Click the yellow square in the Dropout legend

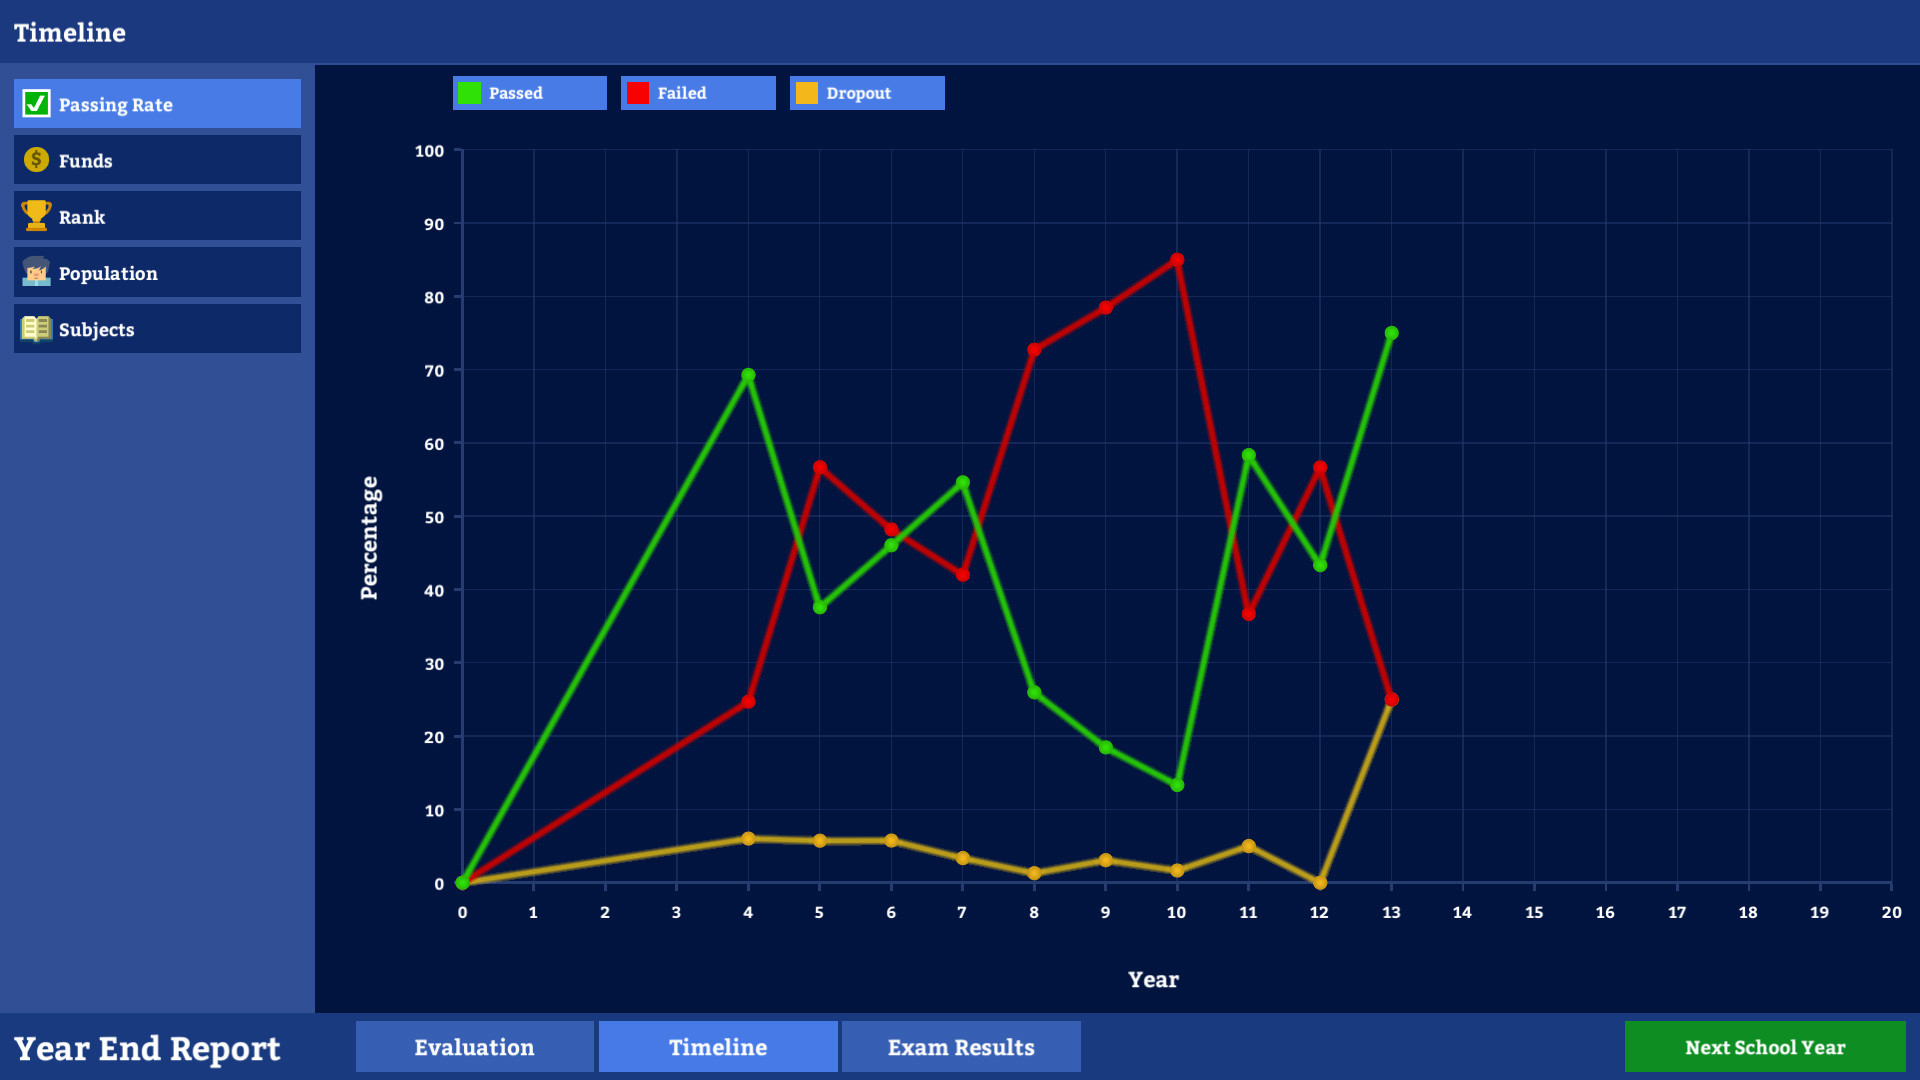tap(806, 92)
